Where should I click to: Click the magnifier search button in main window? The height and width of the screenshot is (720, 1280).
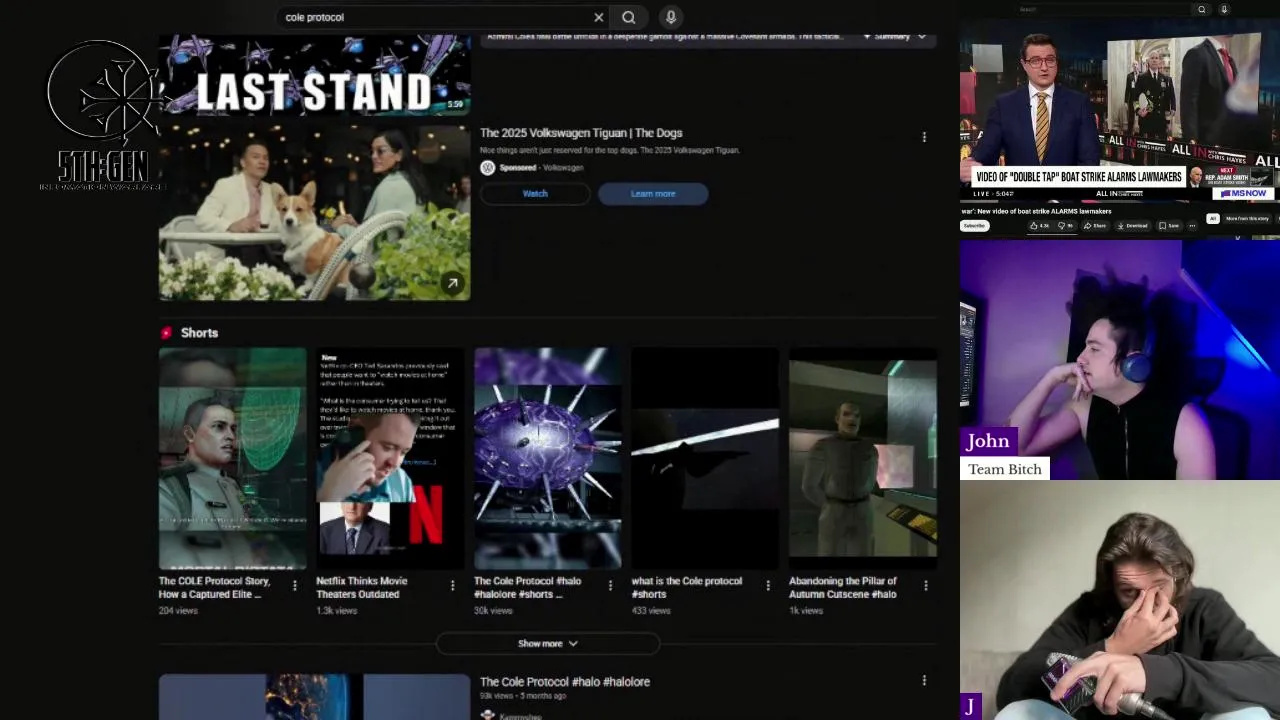(x=628, y=17)
